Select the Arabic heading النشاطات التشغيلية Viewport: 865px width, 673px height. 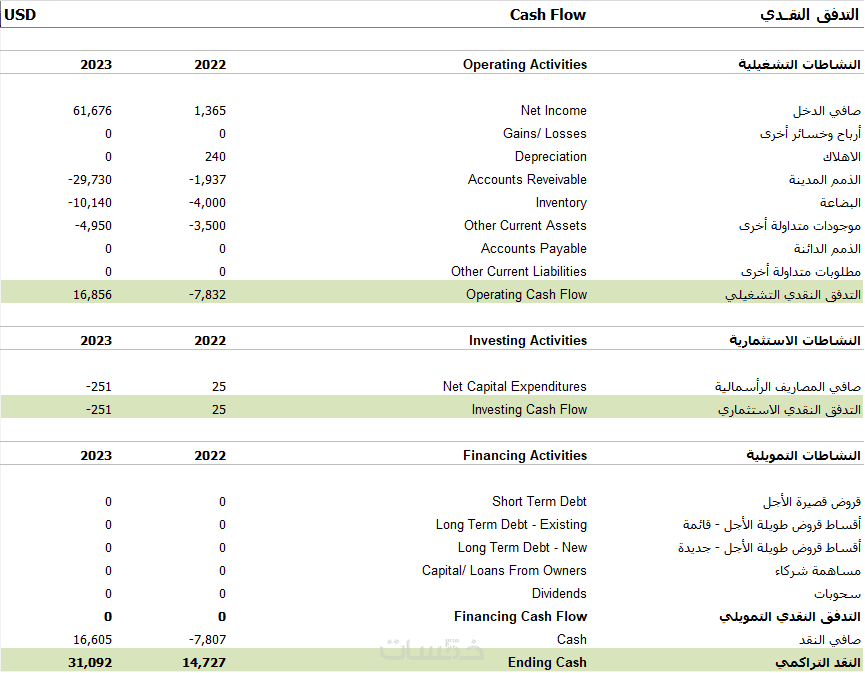(x=799, y=65)
